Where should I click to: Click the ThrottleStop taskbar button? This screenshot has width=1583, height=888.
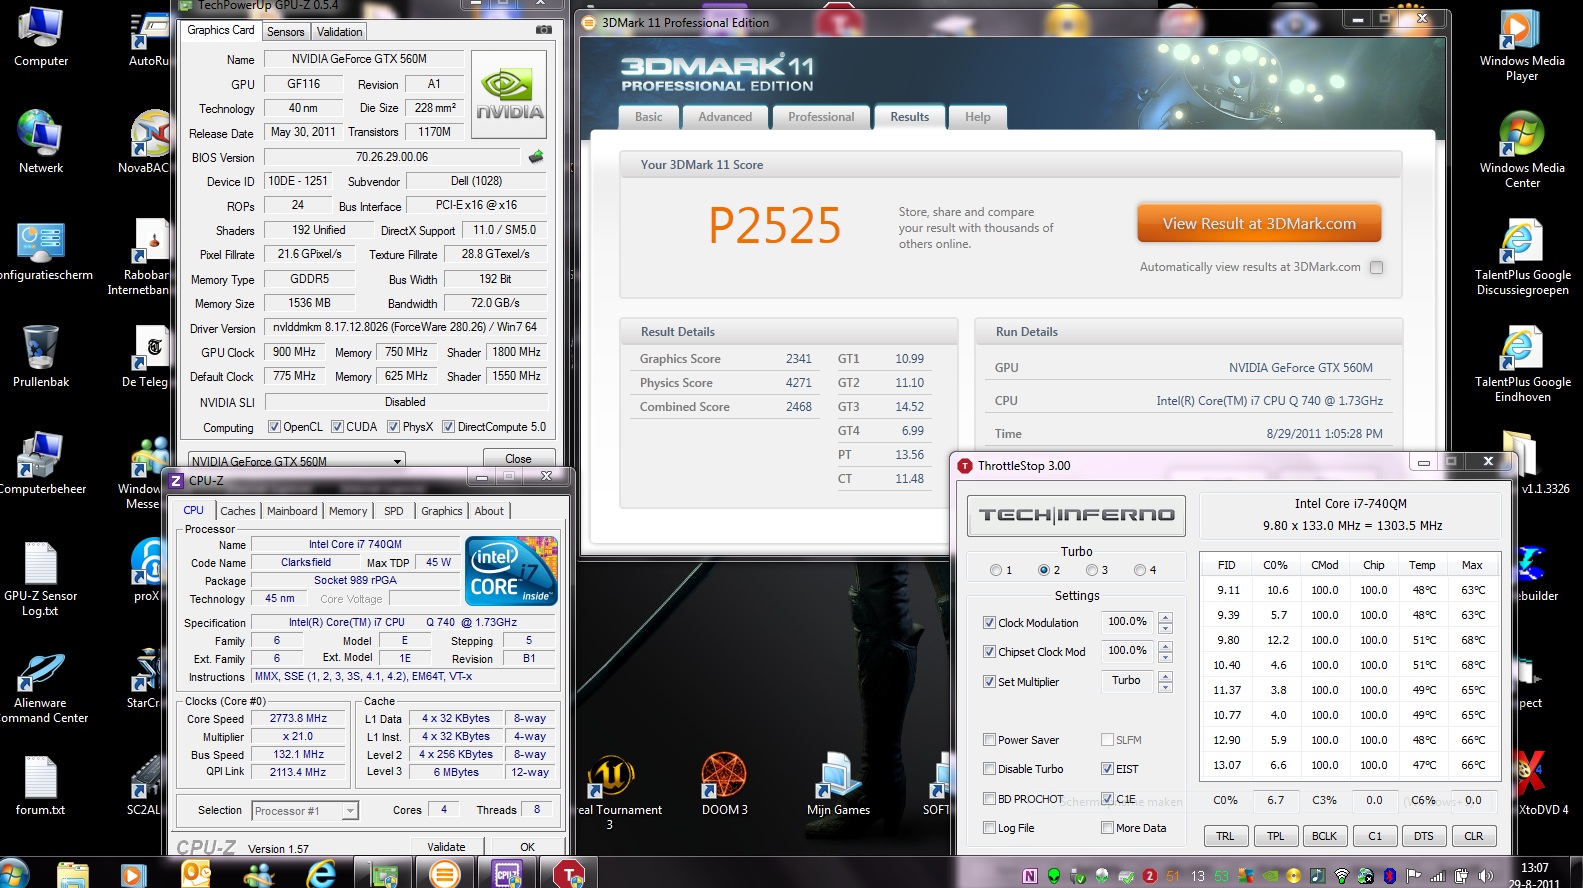point(569,873)
